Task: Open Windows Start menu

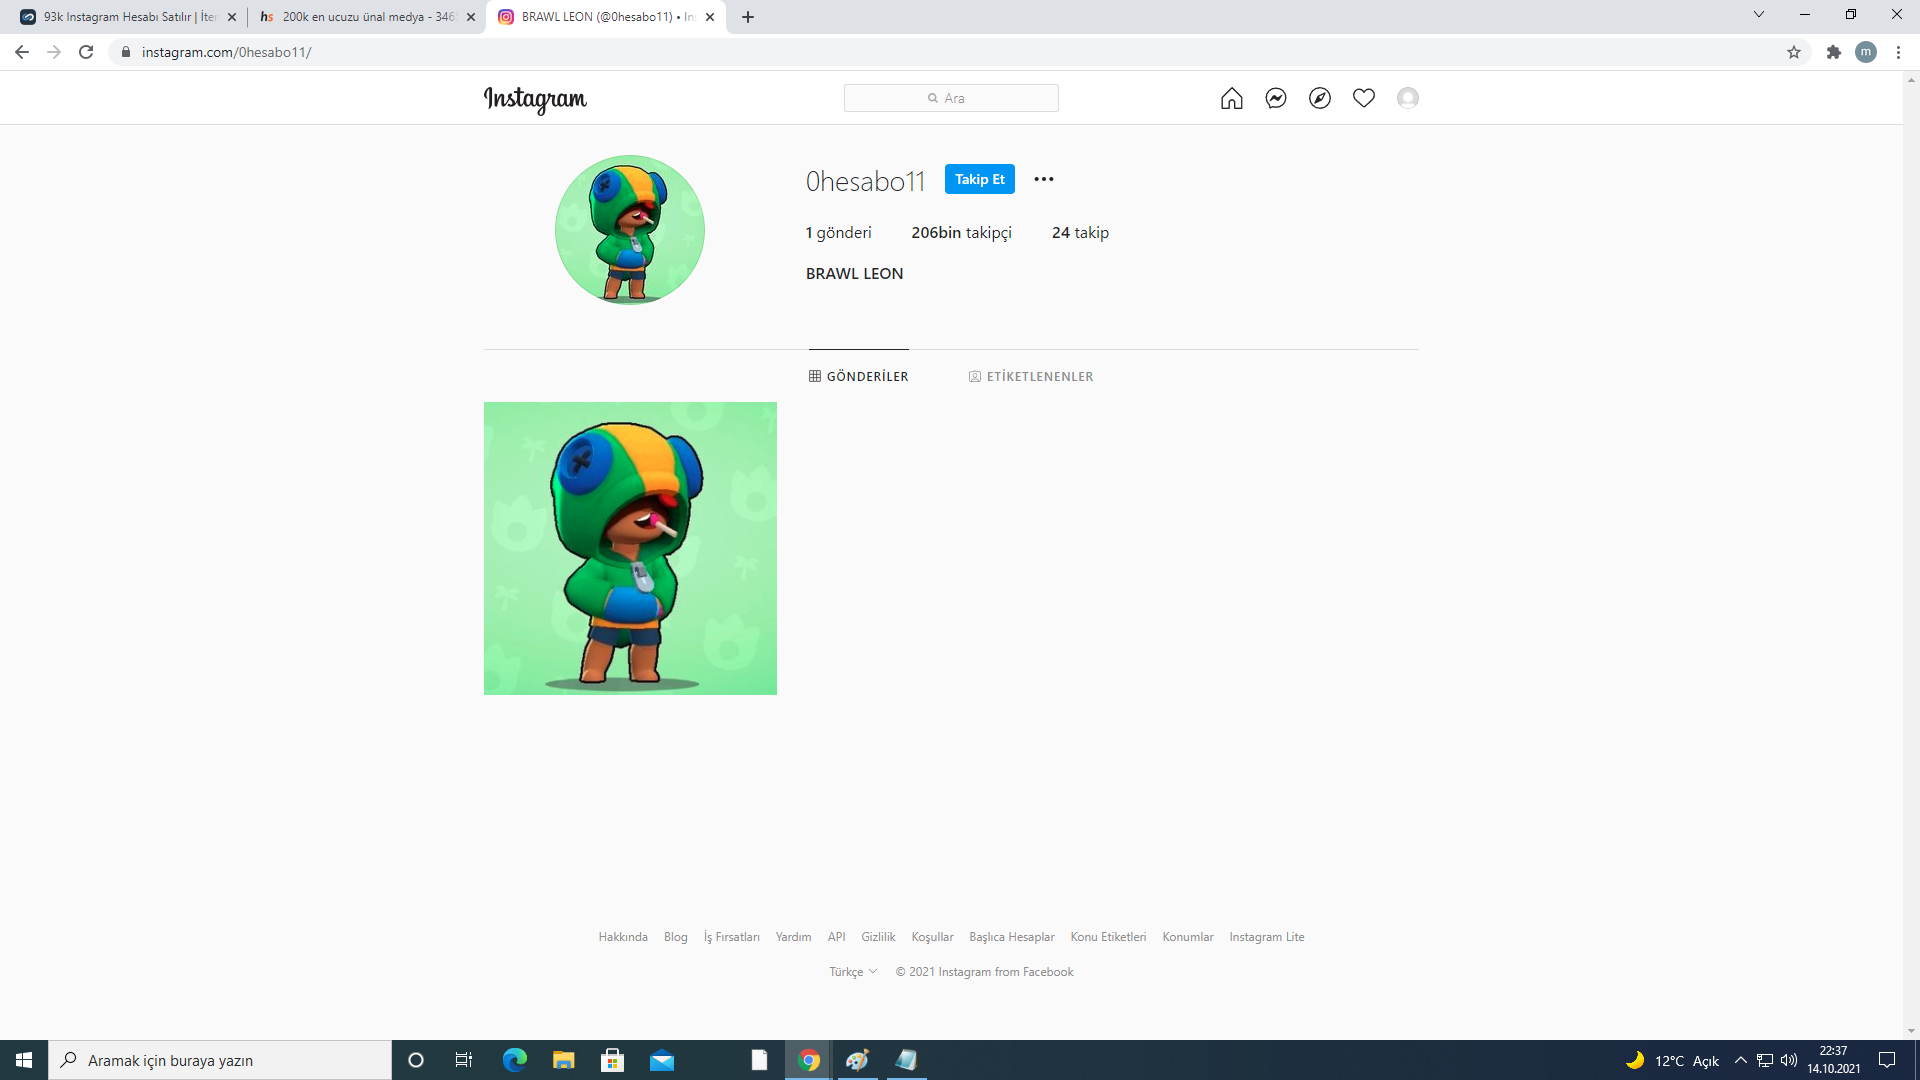Action: [24, 1060]
